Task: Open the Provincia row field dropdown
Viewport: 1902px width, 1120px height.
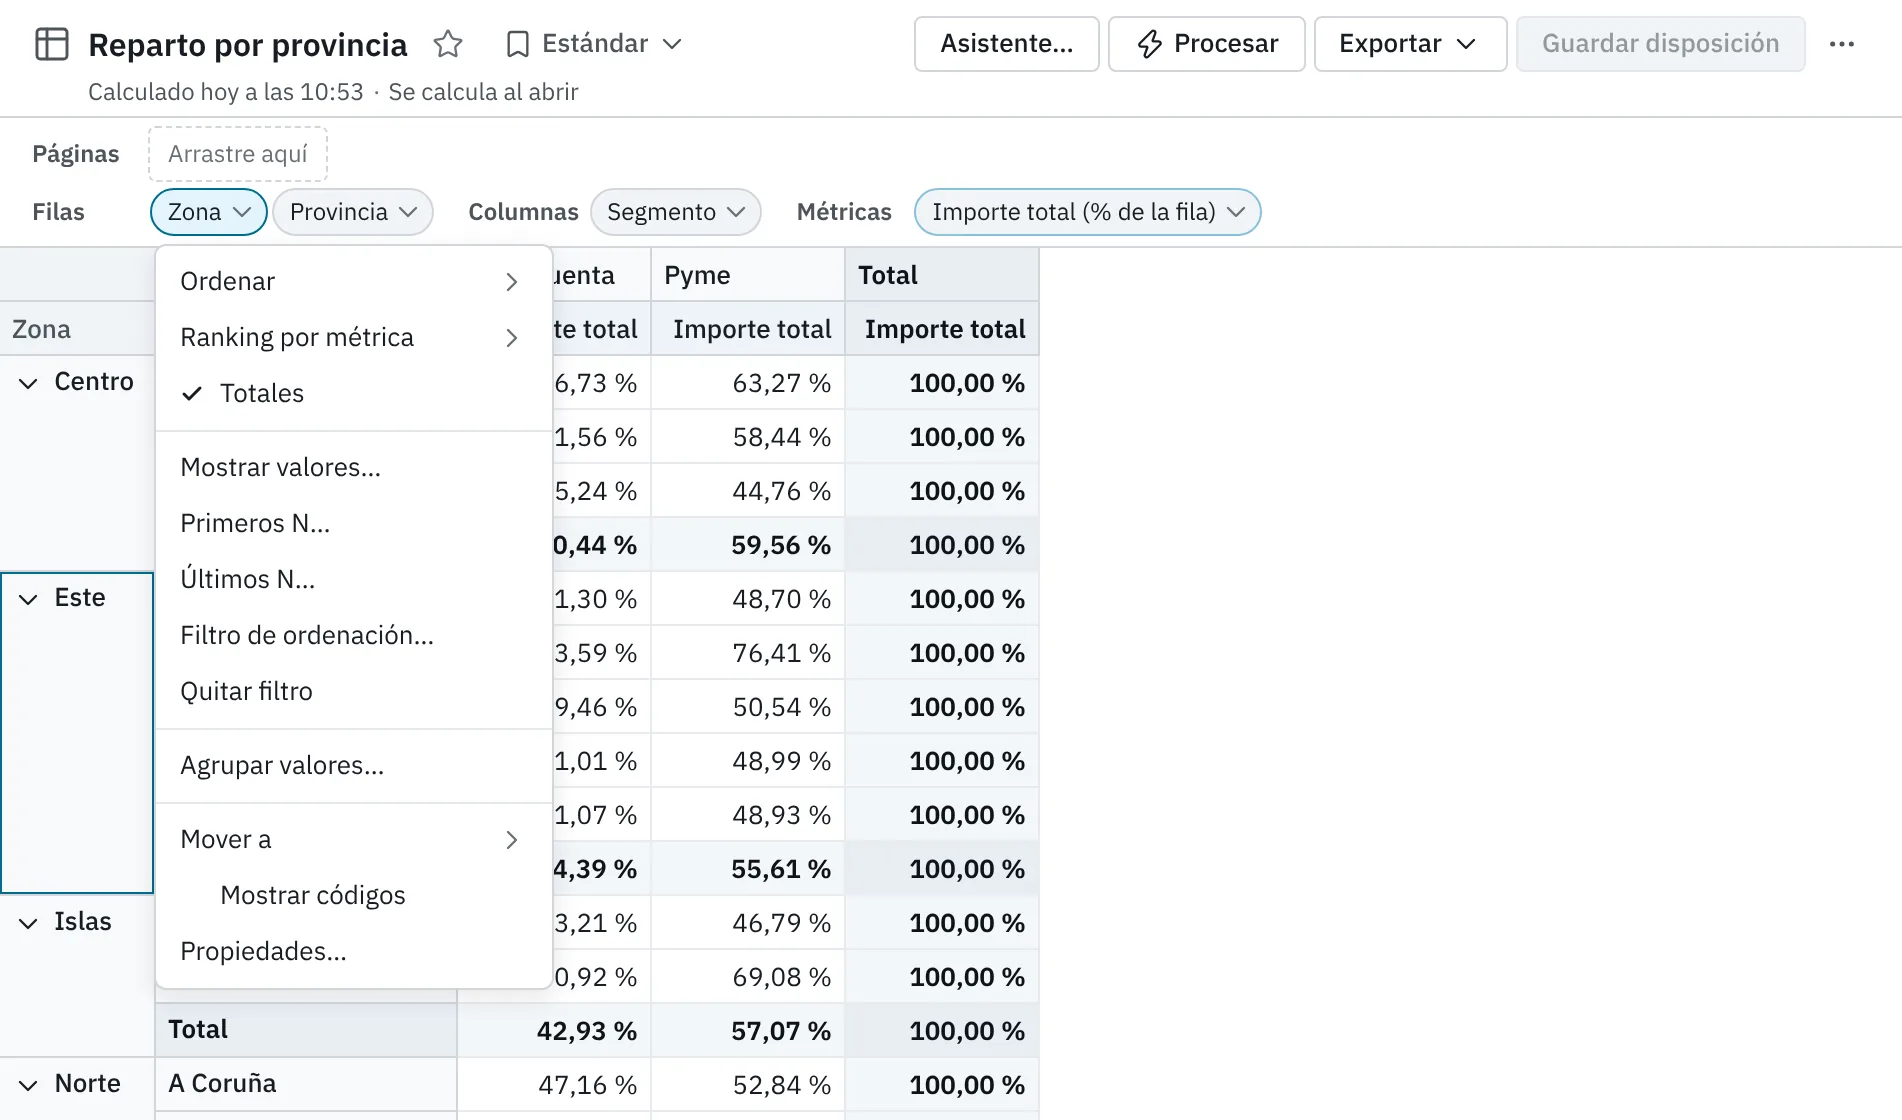Action: click(353, 212)
